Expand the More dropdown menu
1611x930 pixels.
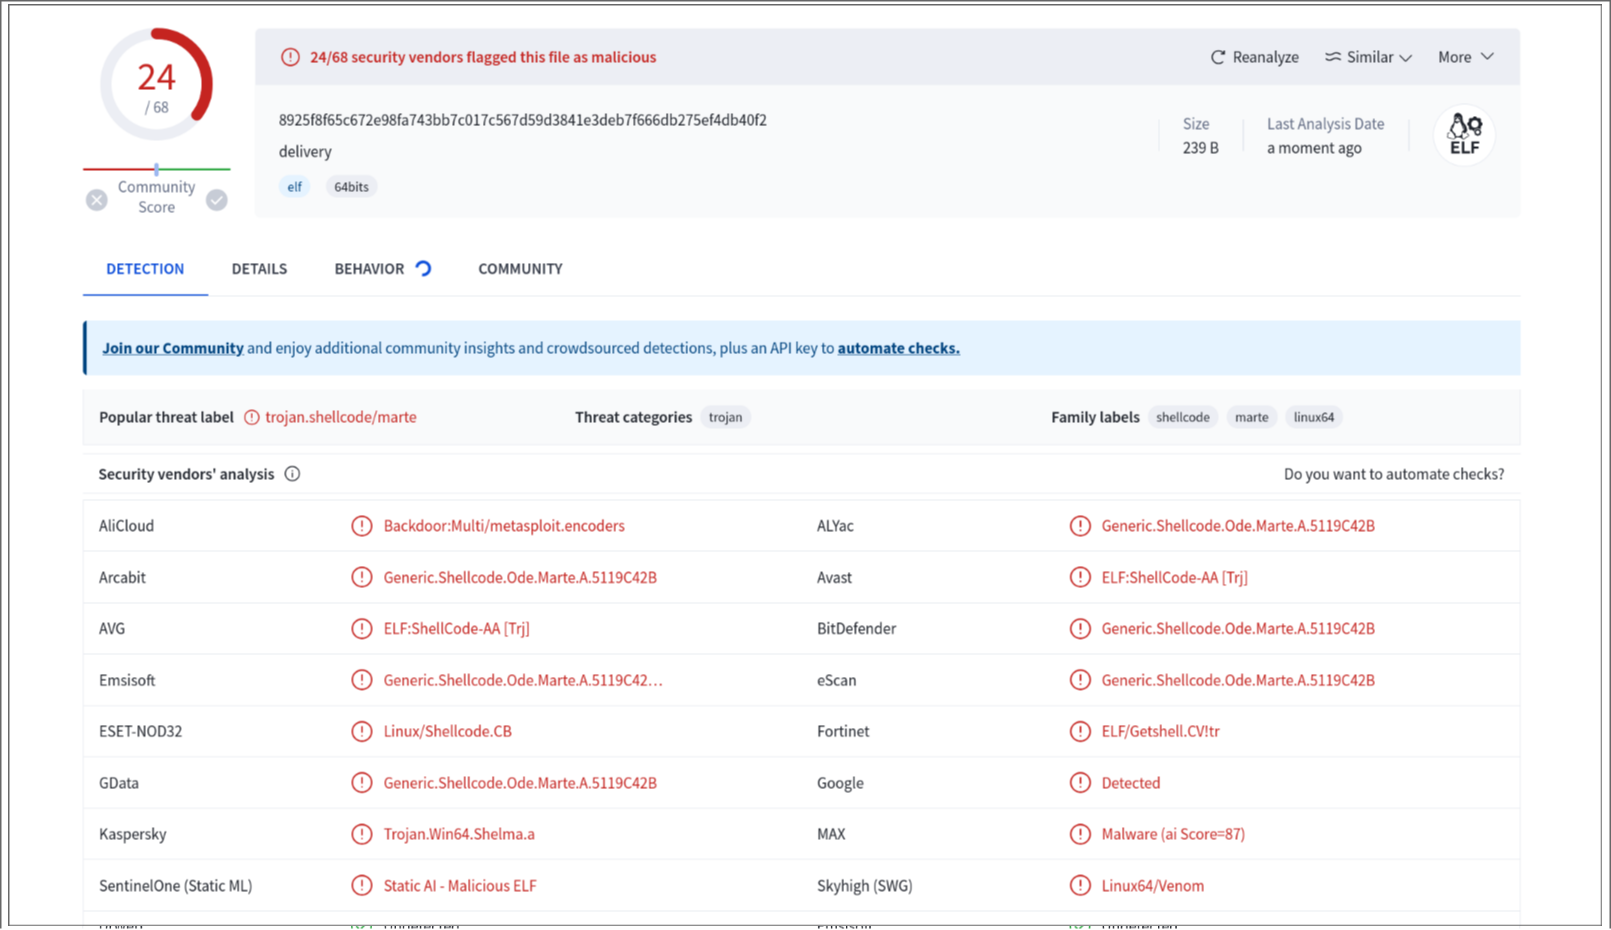1465,57
